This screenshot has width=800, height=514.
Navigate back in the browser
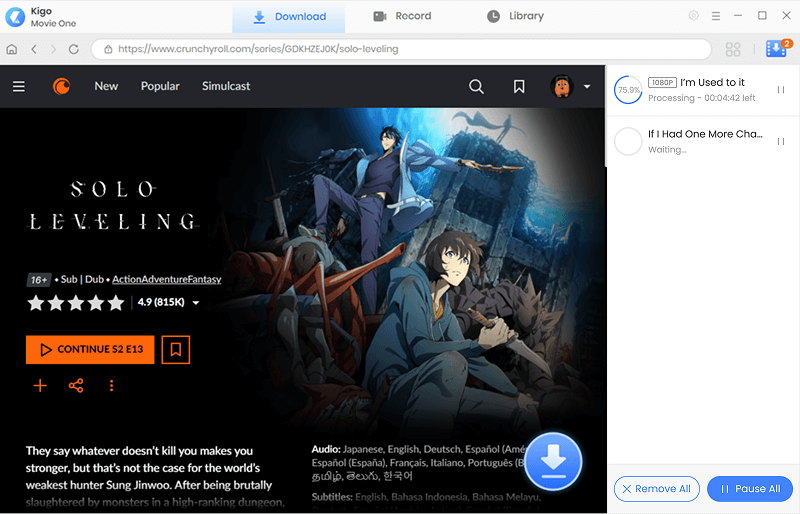34,49
